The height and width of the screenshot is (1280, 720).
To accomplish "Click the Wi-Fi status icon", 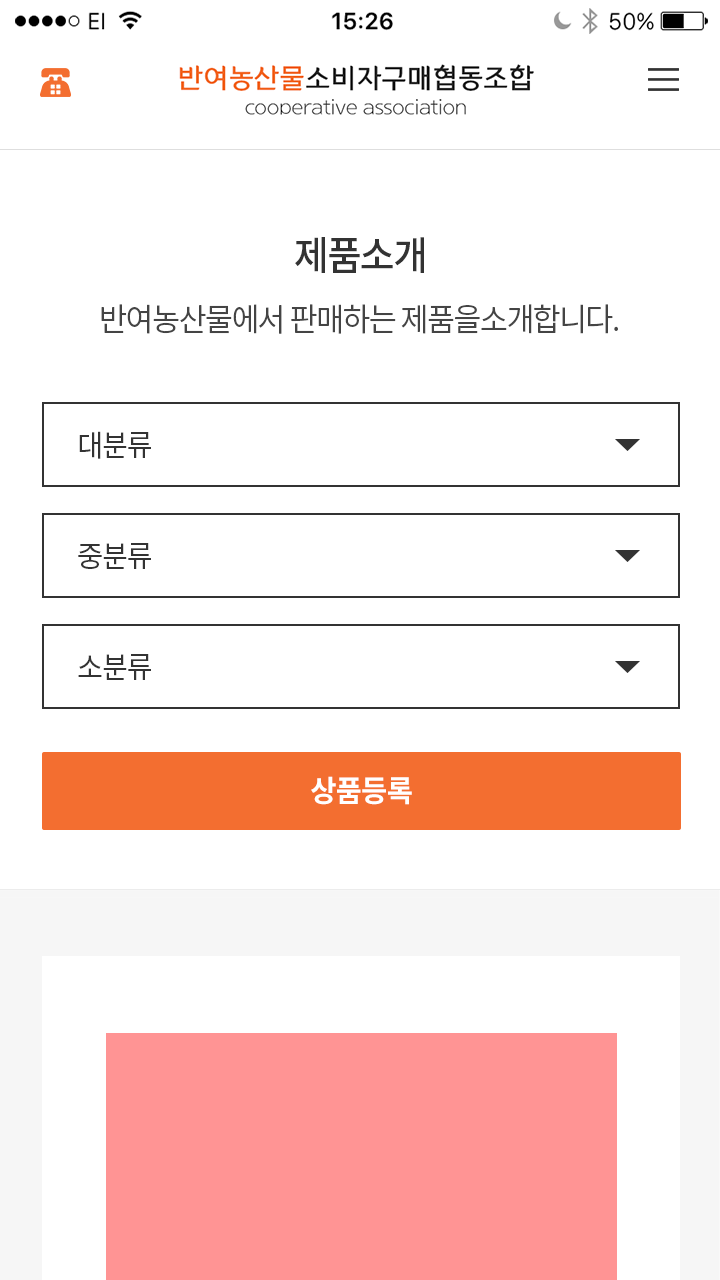I will click(x=130, y=21).
